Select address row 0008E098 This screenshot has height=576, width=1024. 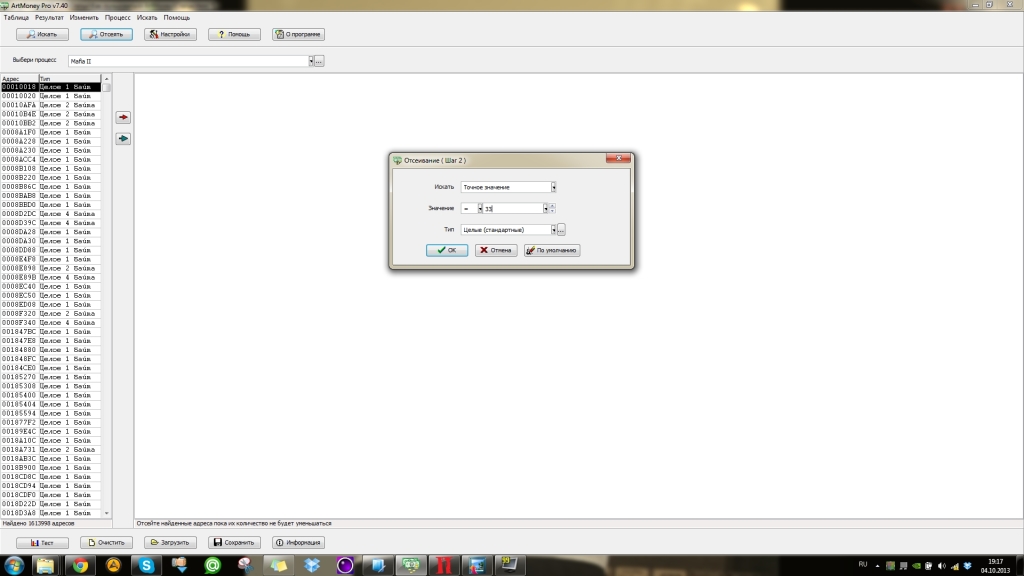[x=51, y=268]
